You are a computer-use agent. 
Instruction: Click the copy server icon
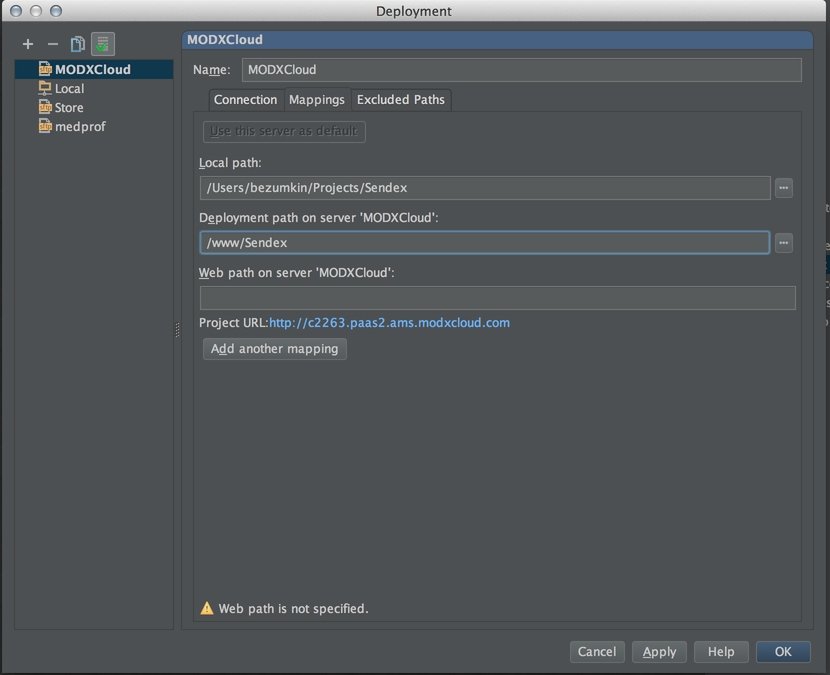(x=78, y=44)
